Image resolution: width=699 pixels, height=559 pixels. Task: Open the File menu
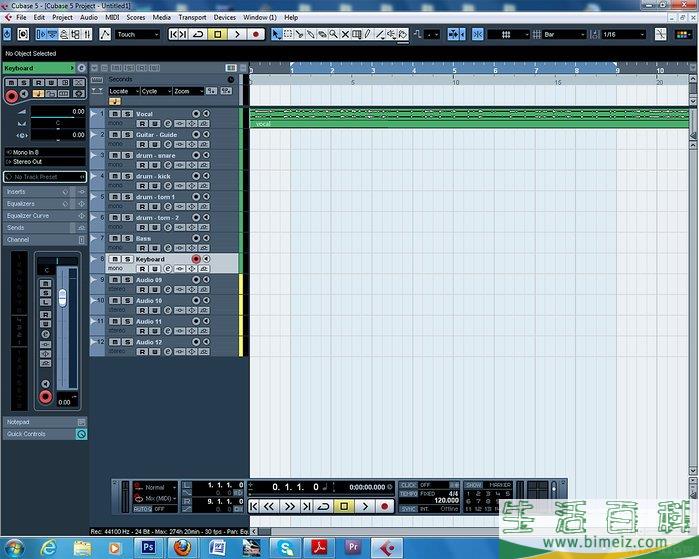pyautogui.click(x=21, y=17)
